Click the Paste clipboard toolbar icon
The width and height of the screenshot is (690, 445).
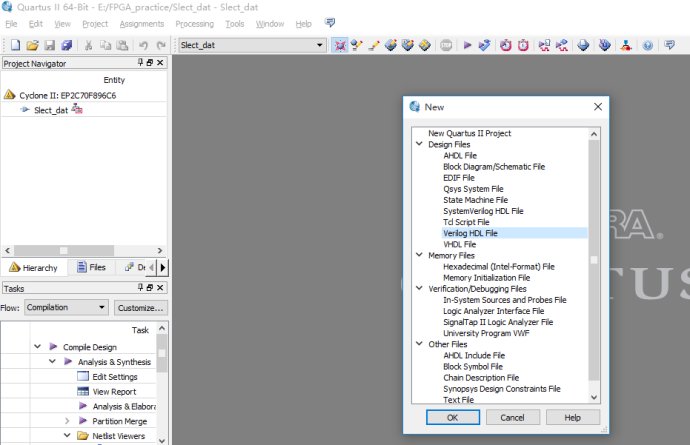point(122,45)
